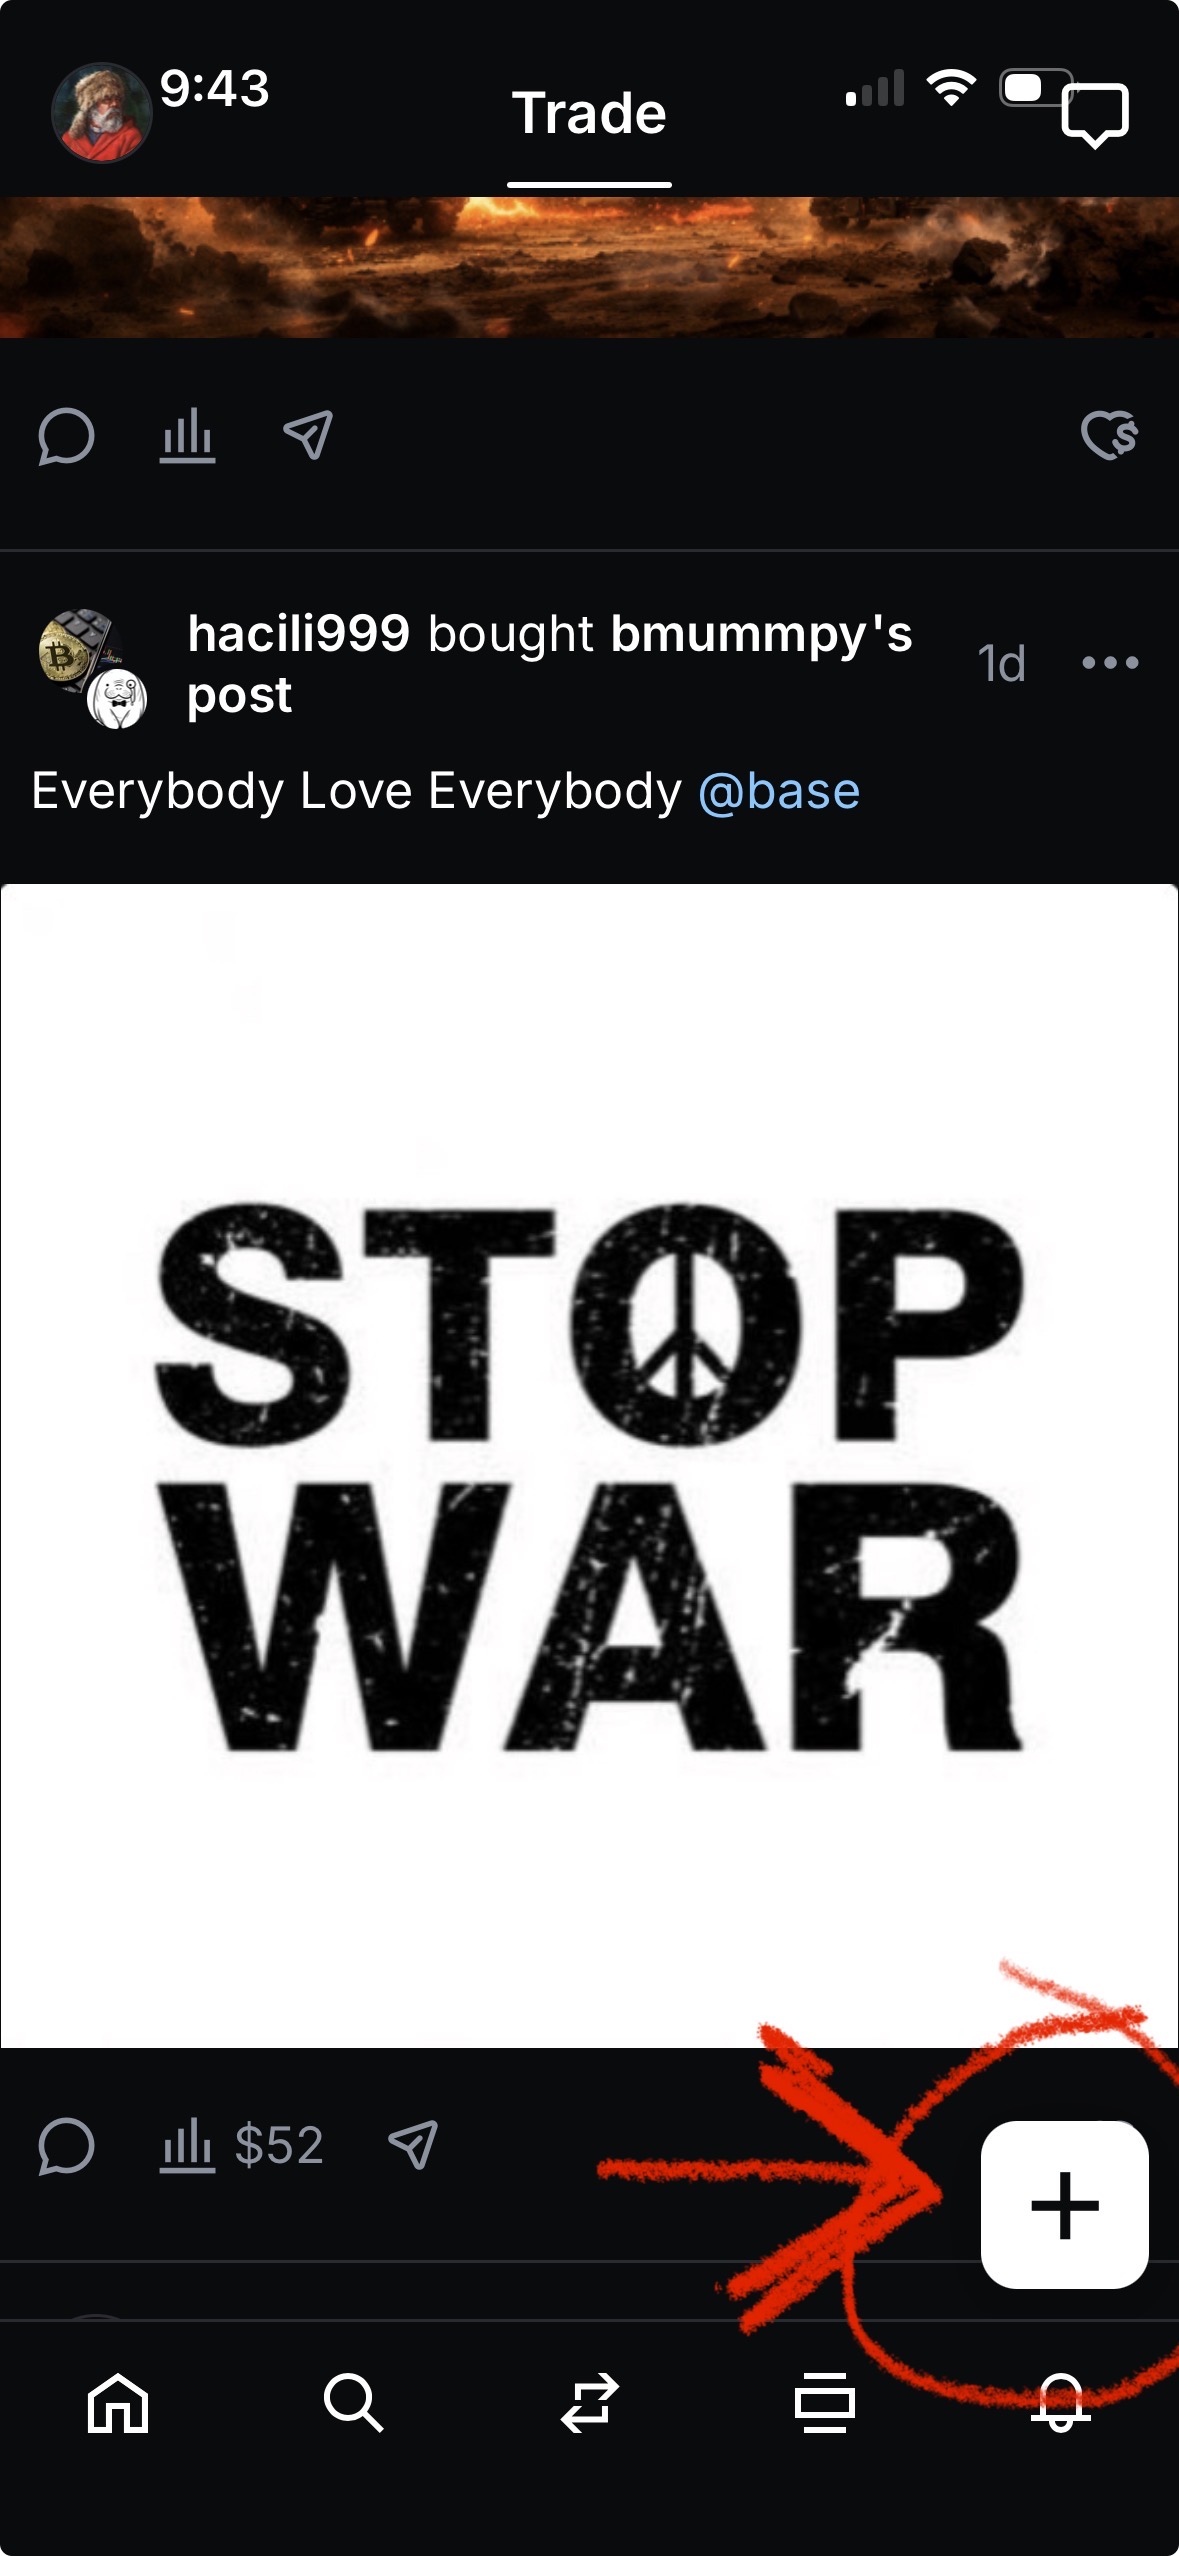The width and height of the screenshot is (1179, 2556).
Task: Create a new post with the plus button
Action: tap(1064, 2204)
